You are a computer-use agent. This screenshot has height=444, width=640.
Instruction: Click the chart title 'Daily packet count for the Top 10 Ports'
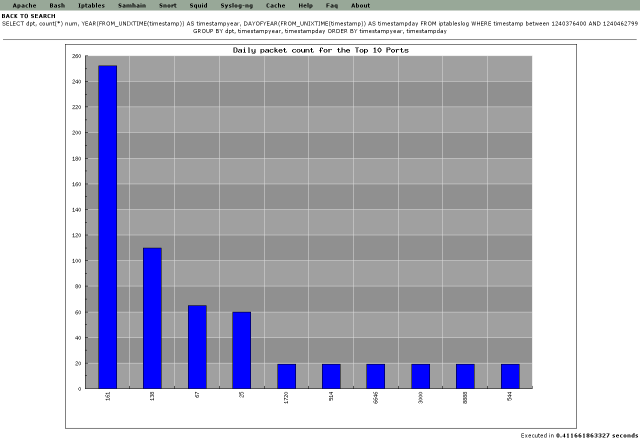320,50
